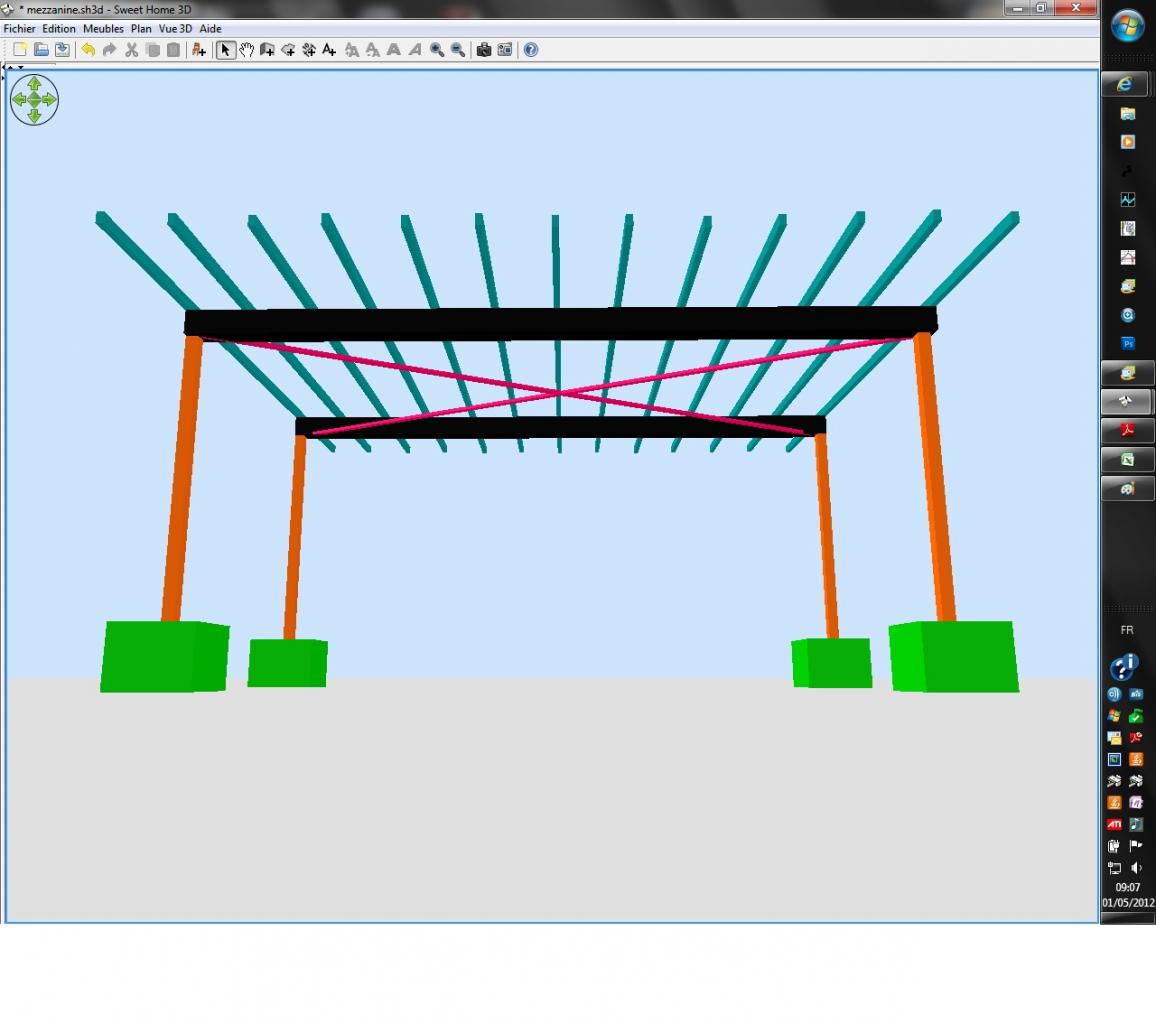Click the Create video icon
This screenshot has height=1024, width=1156.
(505, 50)
